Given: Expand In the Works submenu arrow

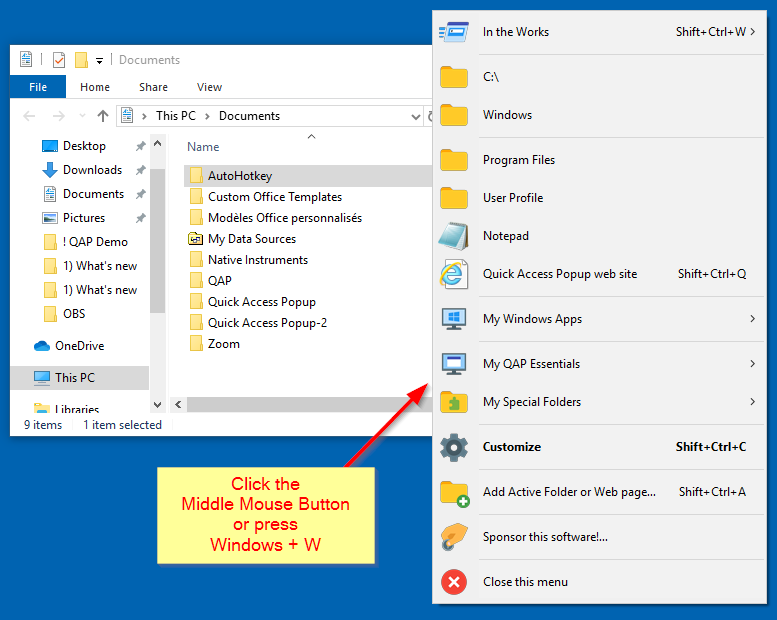Looking at the screenshot, I should [753, 32].
